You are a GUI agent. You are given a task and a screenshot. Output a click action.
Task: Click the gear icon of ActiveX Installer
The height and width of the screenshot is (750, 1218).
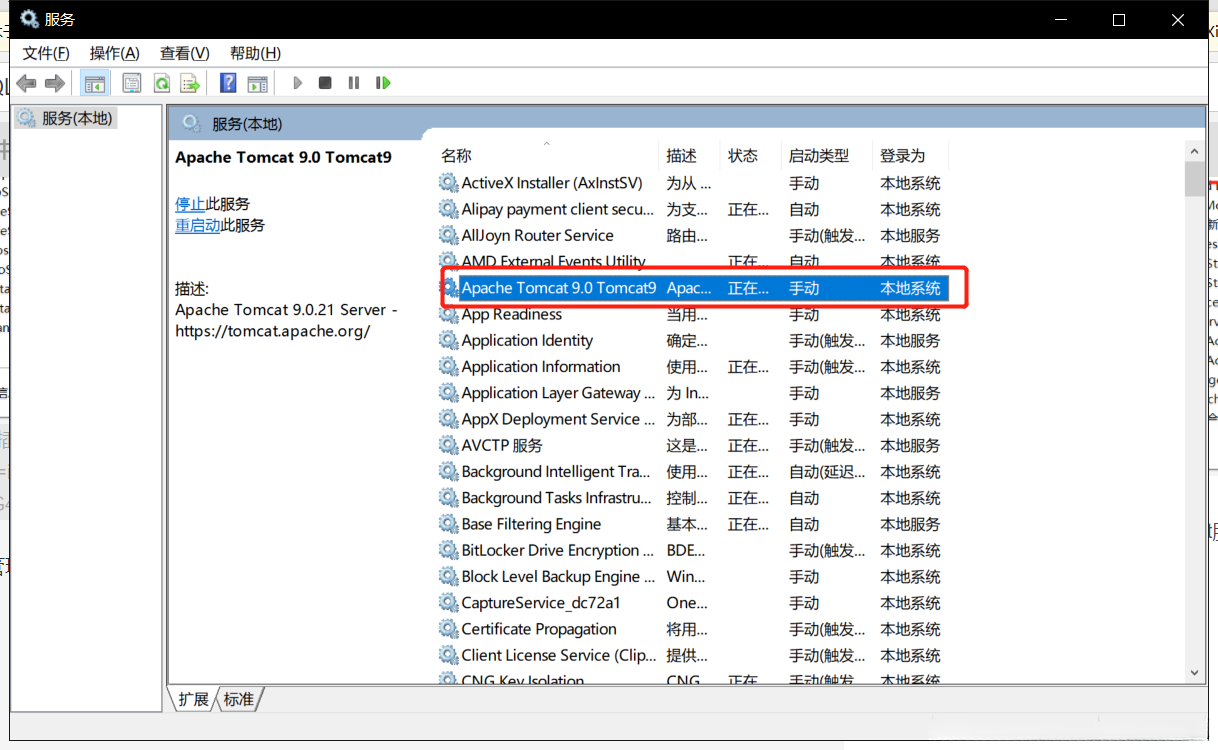point(449,183)
